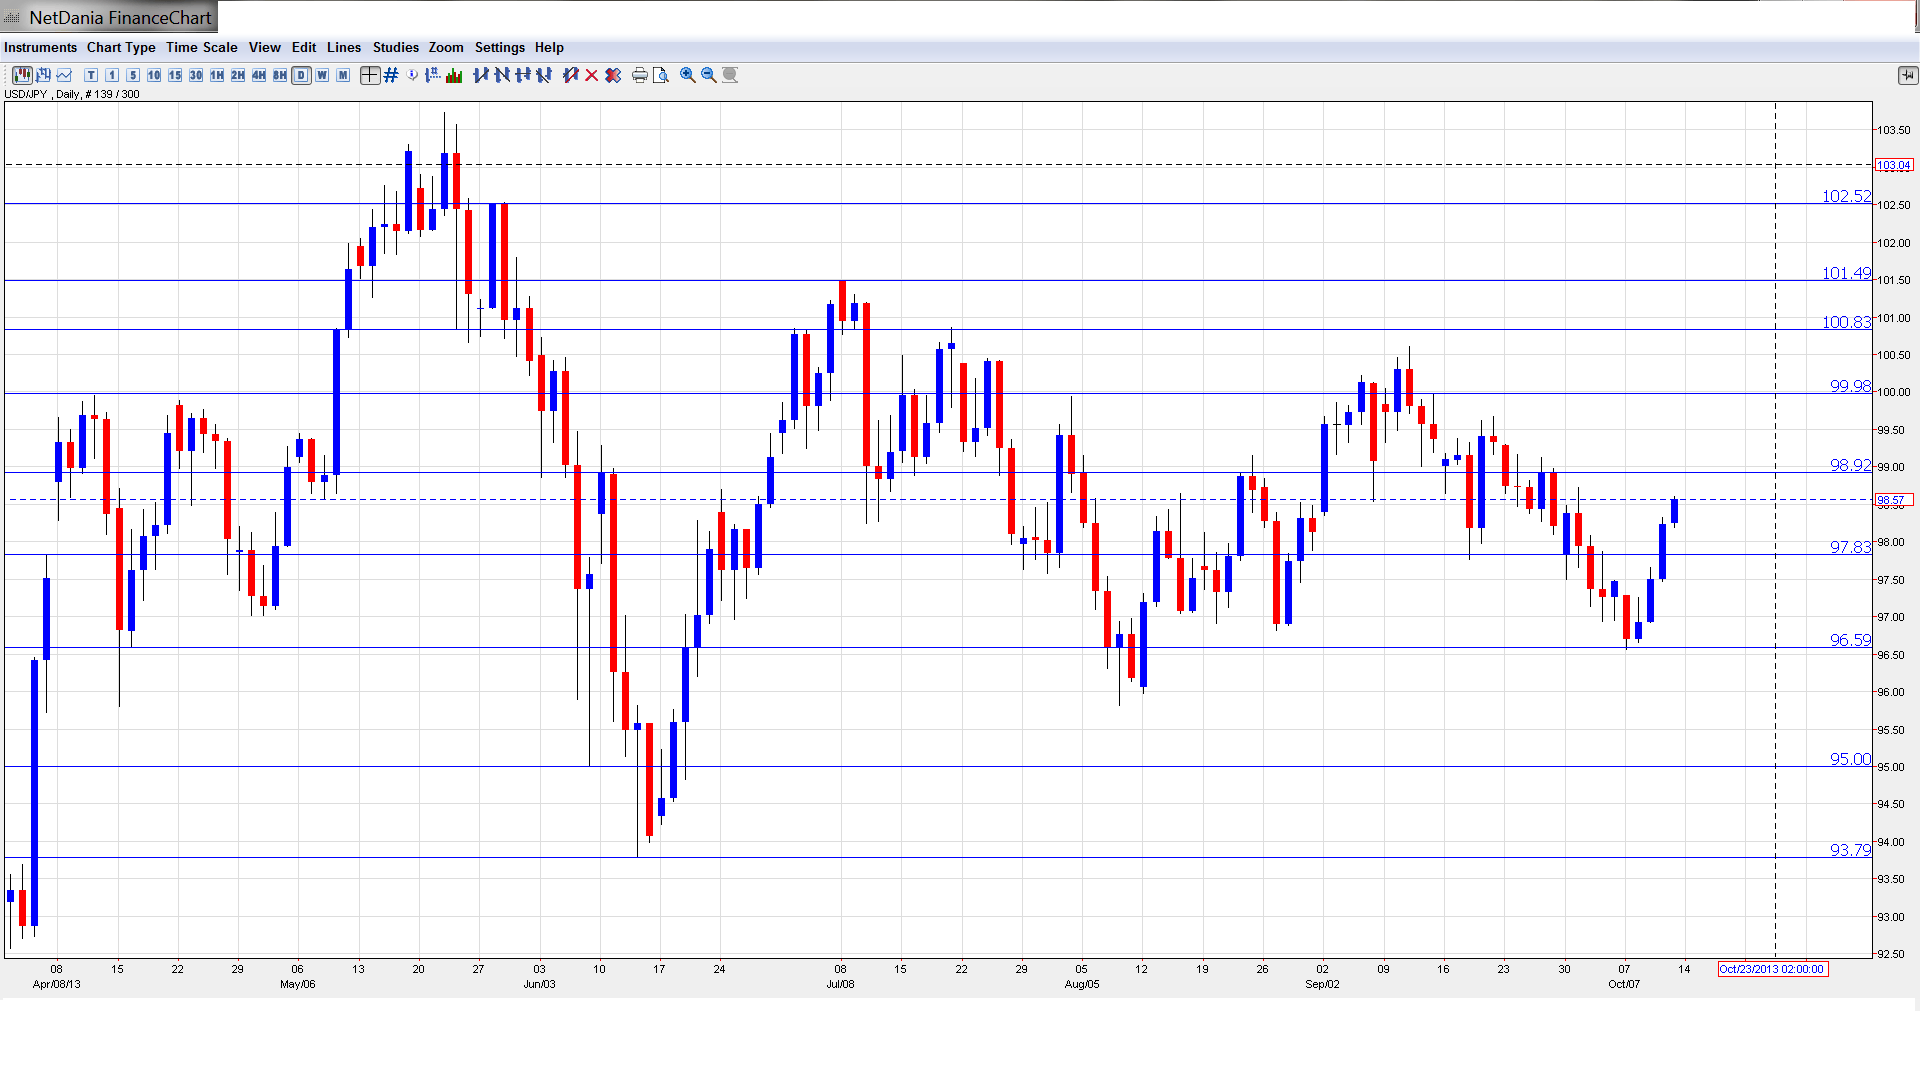Screen dimensions: 1920x1080
Task: Switch to the line chart type icon
Action: tap(64, 75)
